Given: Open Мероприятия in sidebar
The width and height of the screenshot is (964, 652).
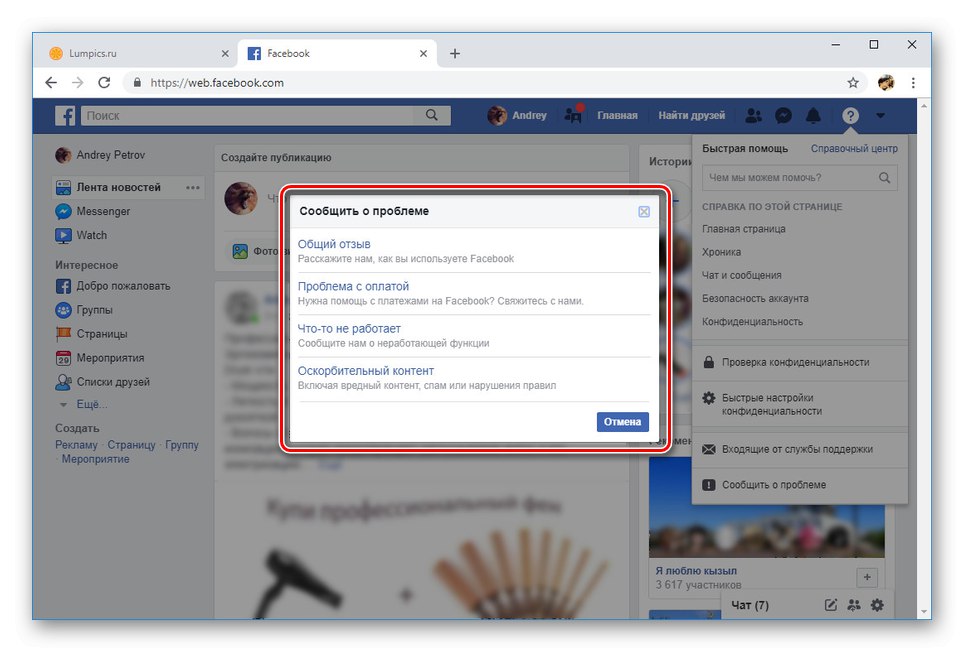Looking at the screenshot, I should (100, 358).
